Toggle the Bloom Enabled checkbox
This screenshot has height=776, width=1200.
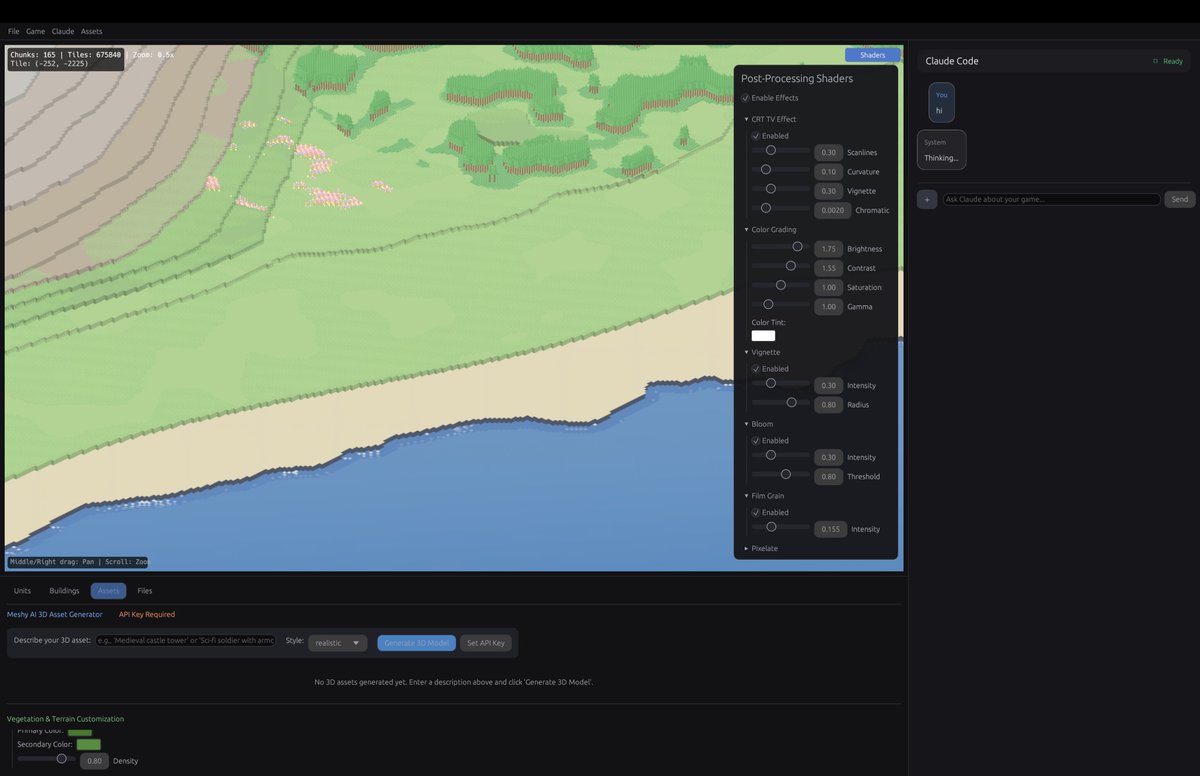tap(756, 441)
